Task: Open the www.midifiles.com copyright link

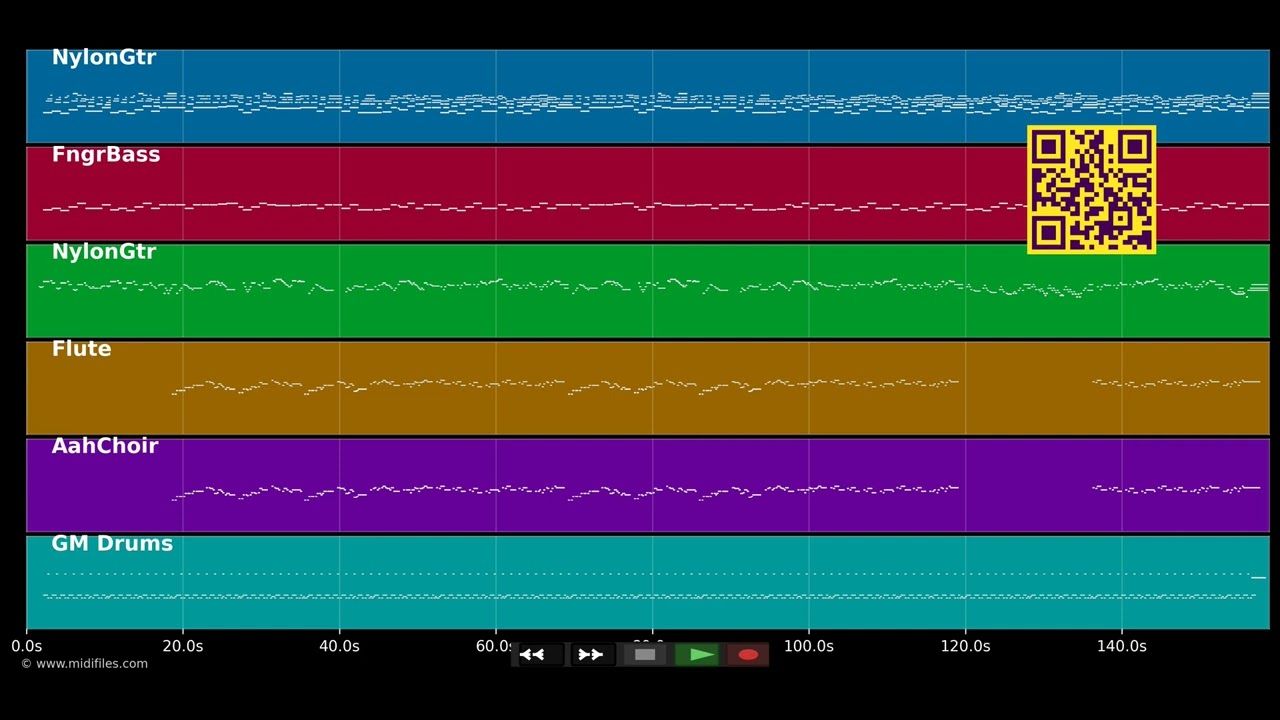Action: click(84, 664)
